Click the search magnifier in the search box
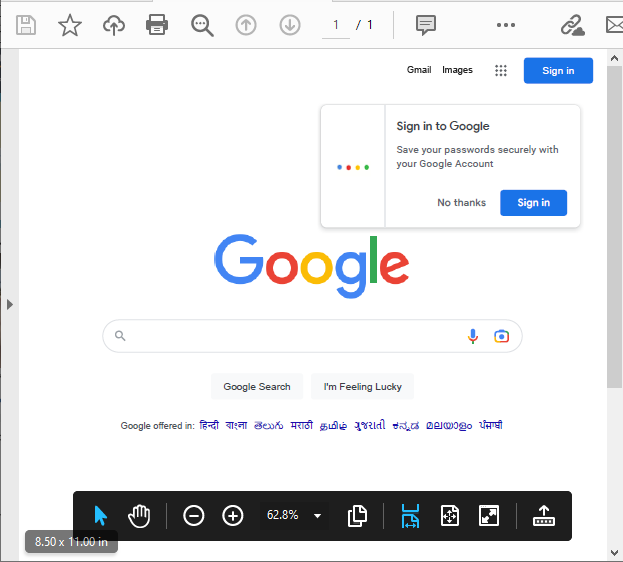 [x=120, y=336]
